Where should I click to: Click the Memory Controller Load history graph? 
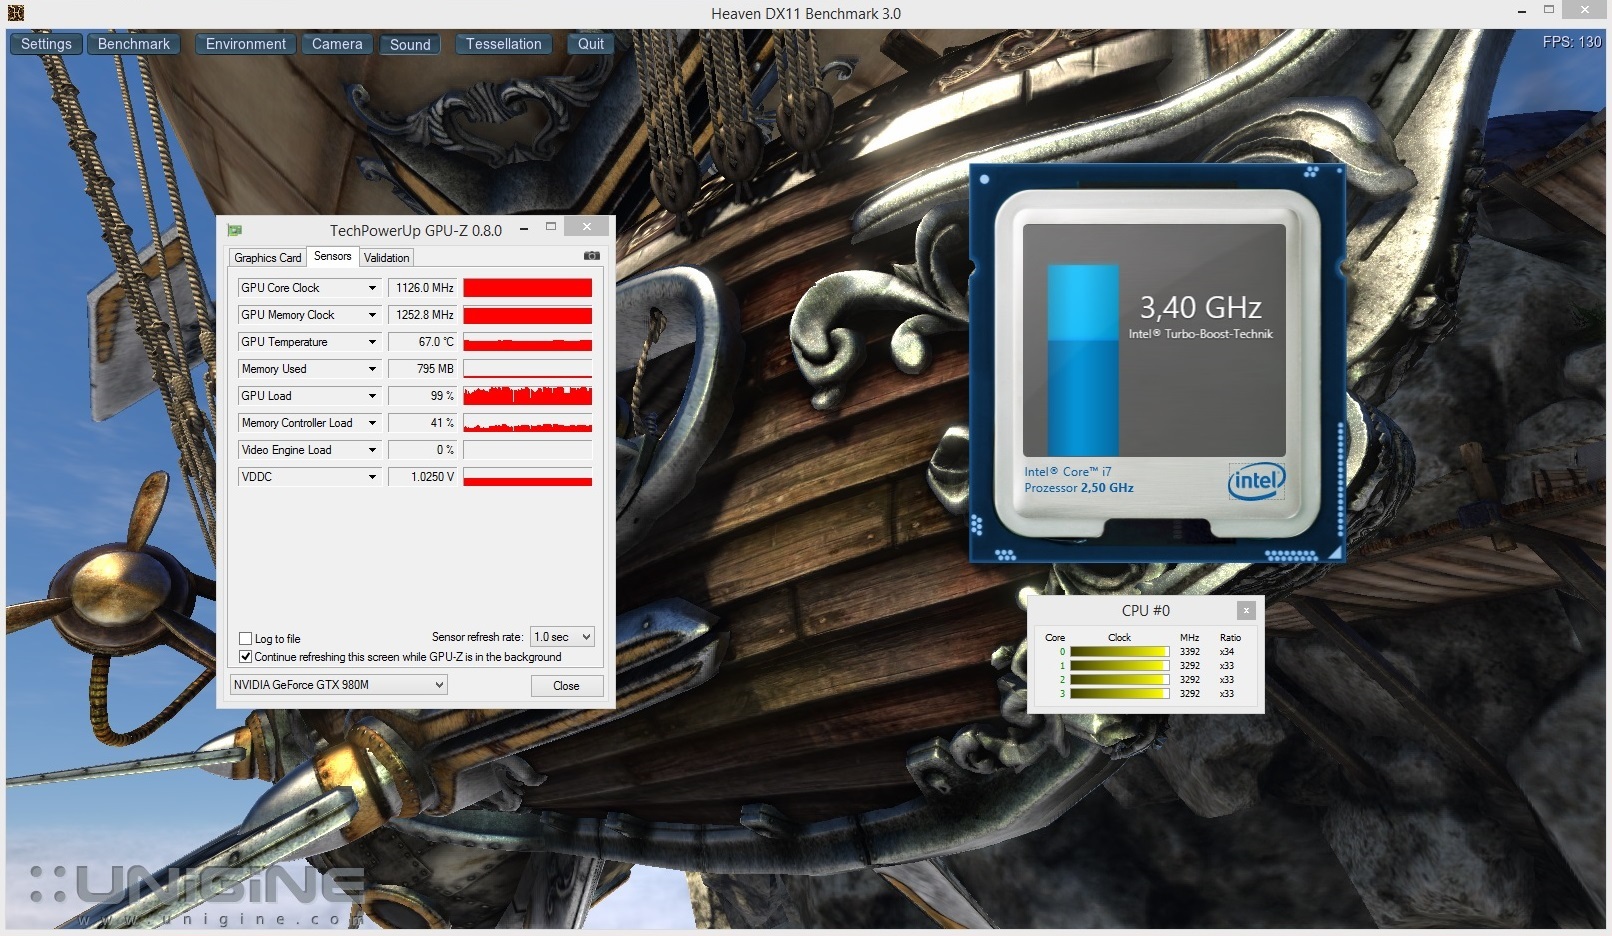tap(528, 423)
